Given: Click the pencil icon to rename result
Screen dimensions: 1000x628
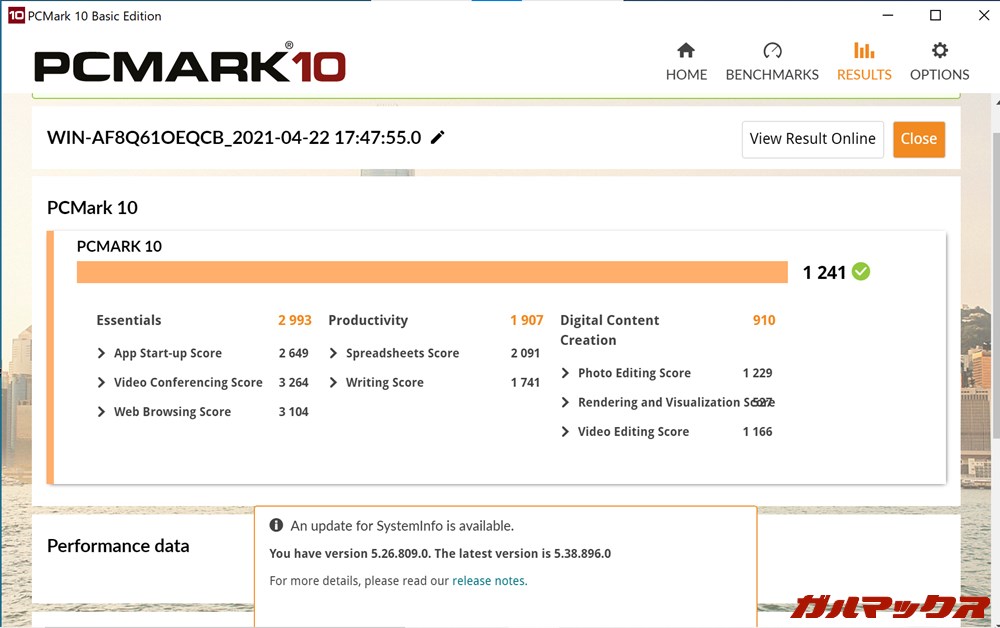Looking at the screenshot, I should point(437,138).
